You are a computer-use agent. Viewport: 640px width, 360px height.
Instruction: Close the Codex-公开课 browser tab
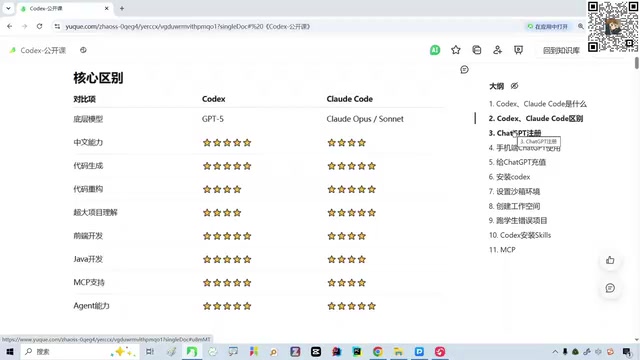point(107,8)
